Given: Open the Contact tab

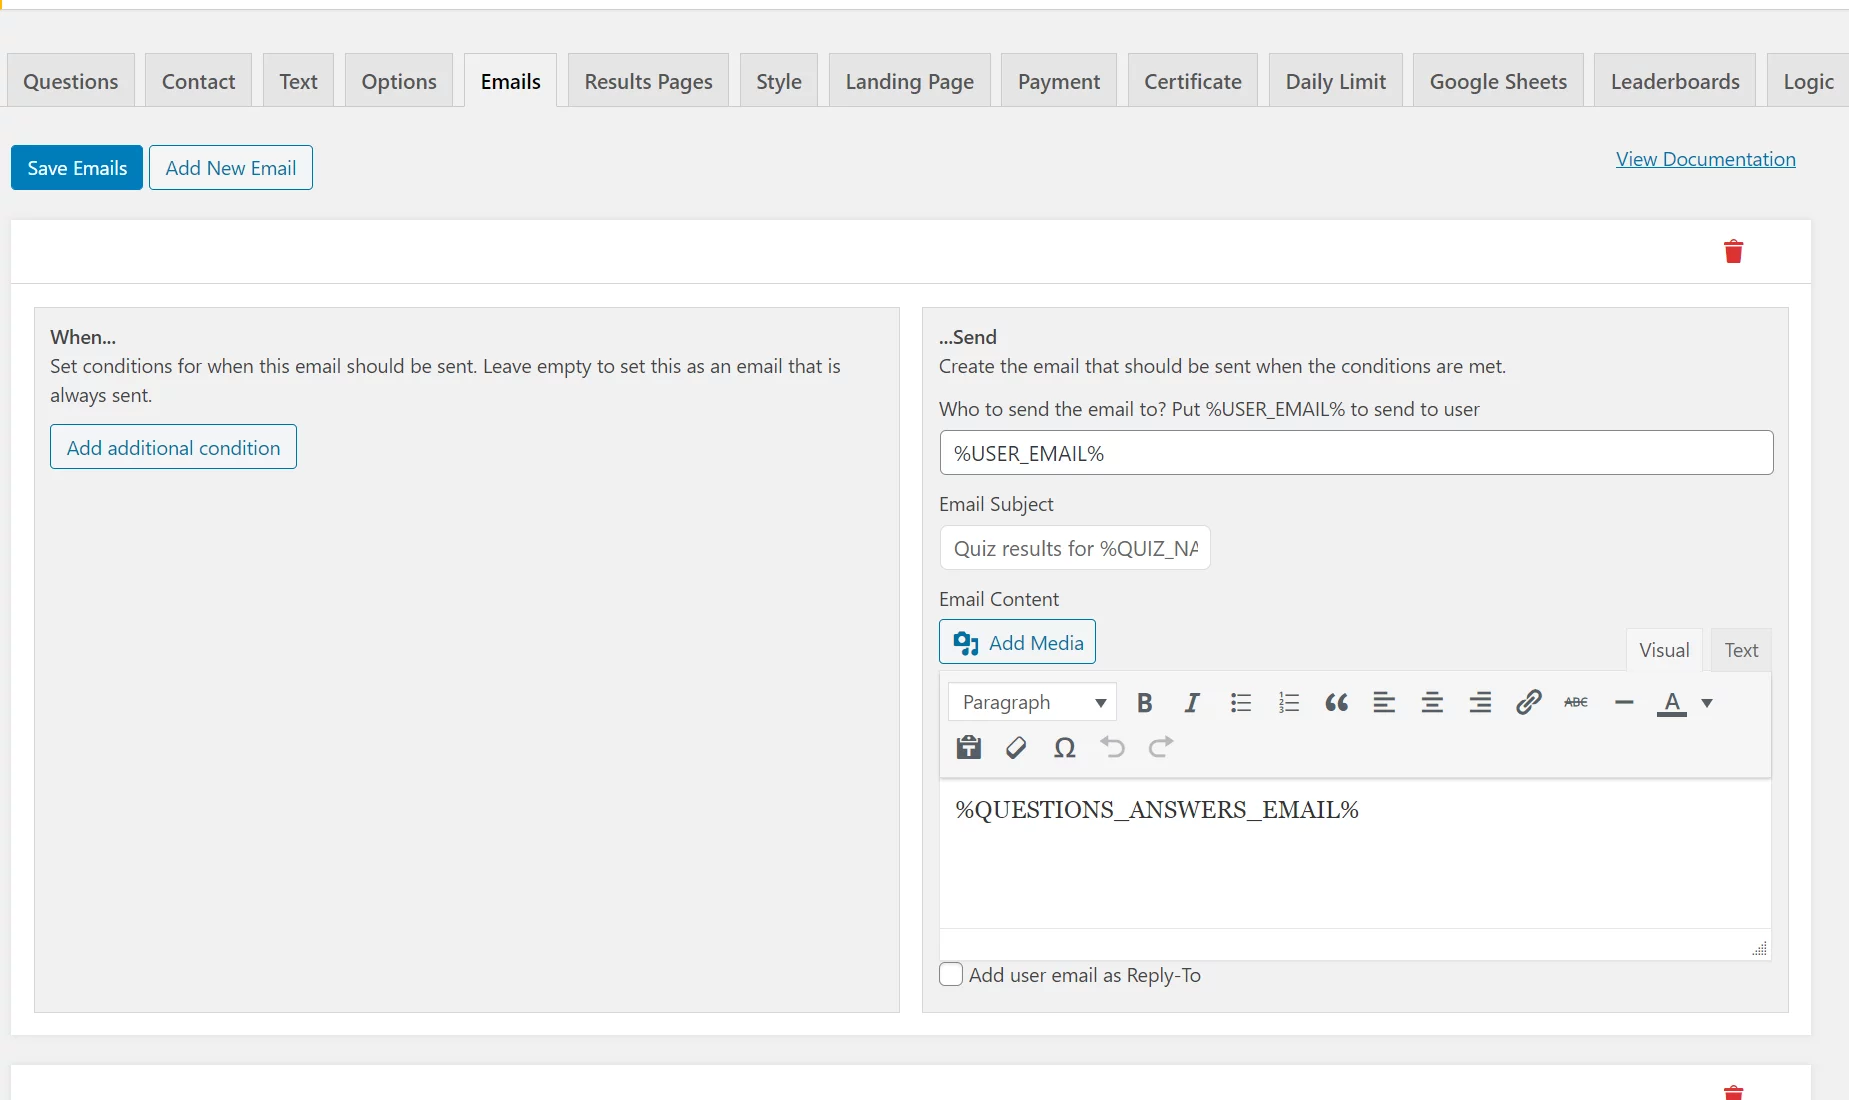Looking at the screenshot, I should pyautogui.click(x=198, y=81).
